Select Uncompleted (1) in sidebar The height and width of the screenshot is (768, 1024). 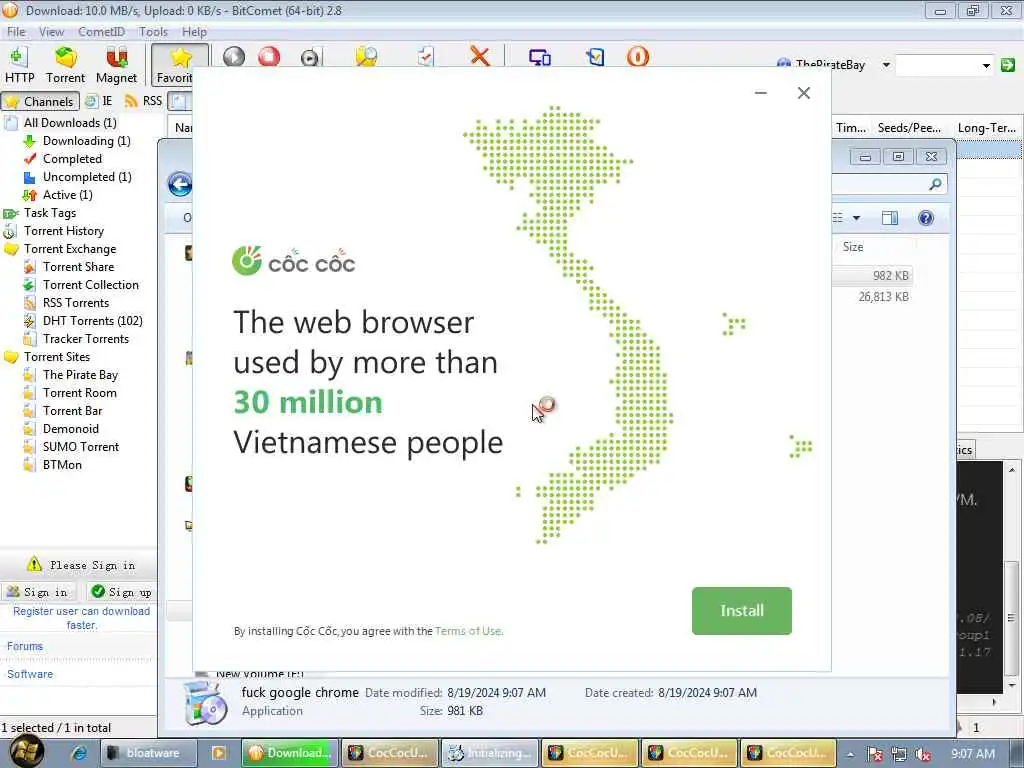pyautogui.click(x=87, y=177)
